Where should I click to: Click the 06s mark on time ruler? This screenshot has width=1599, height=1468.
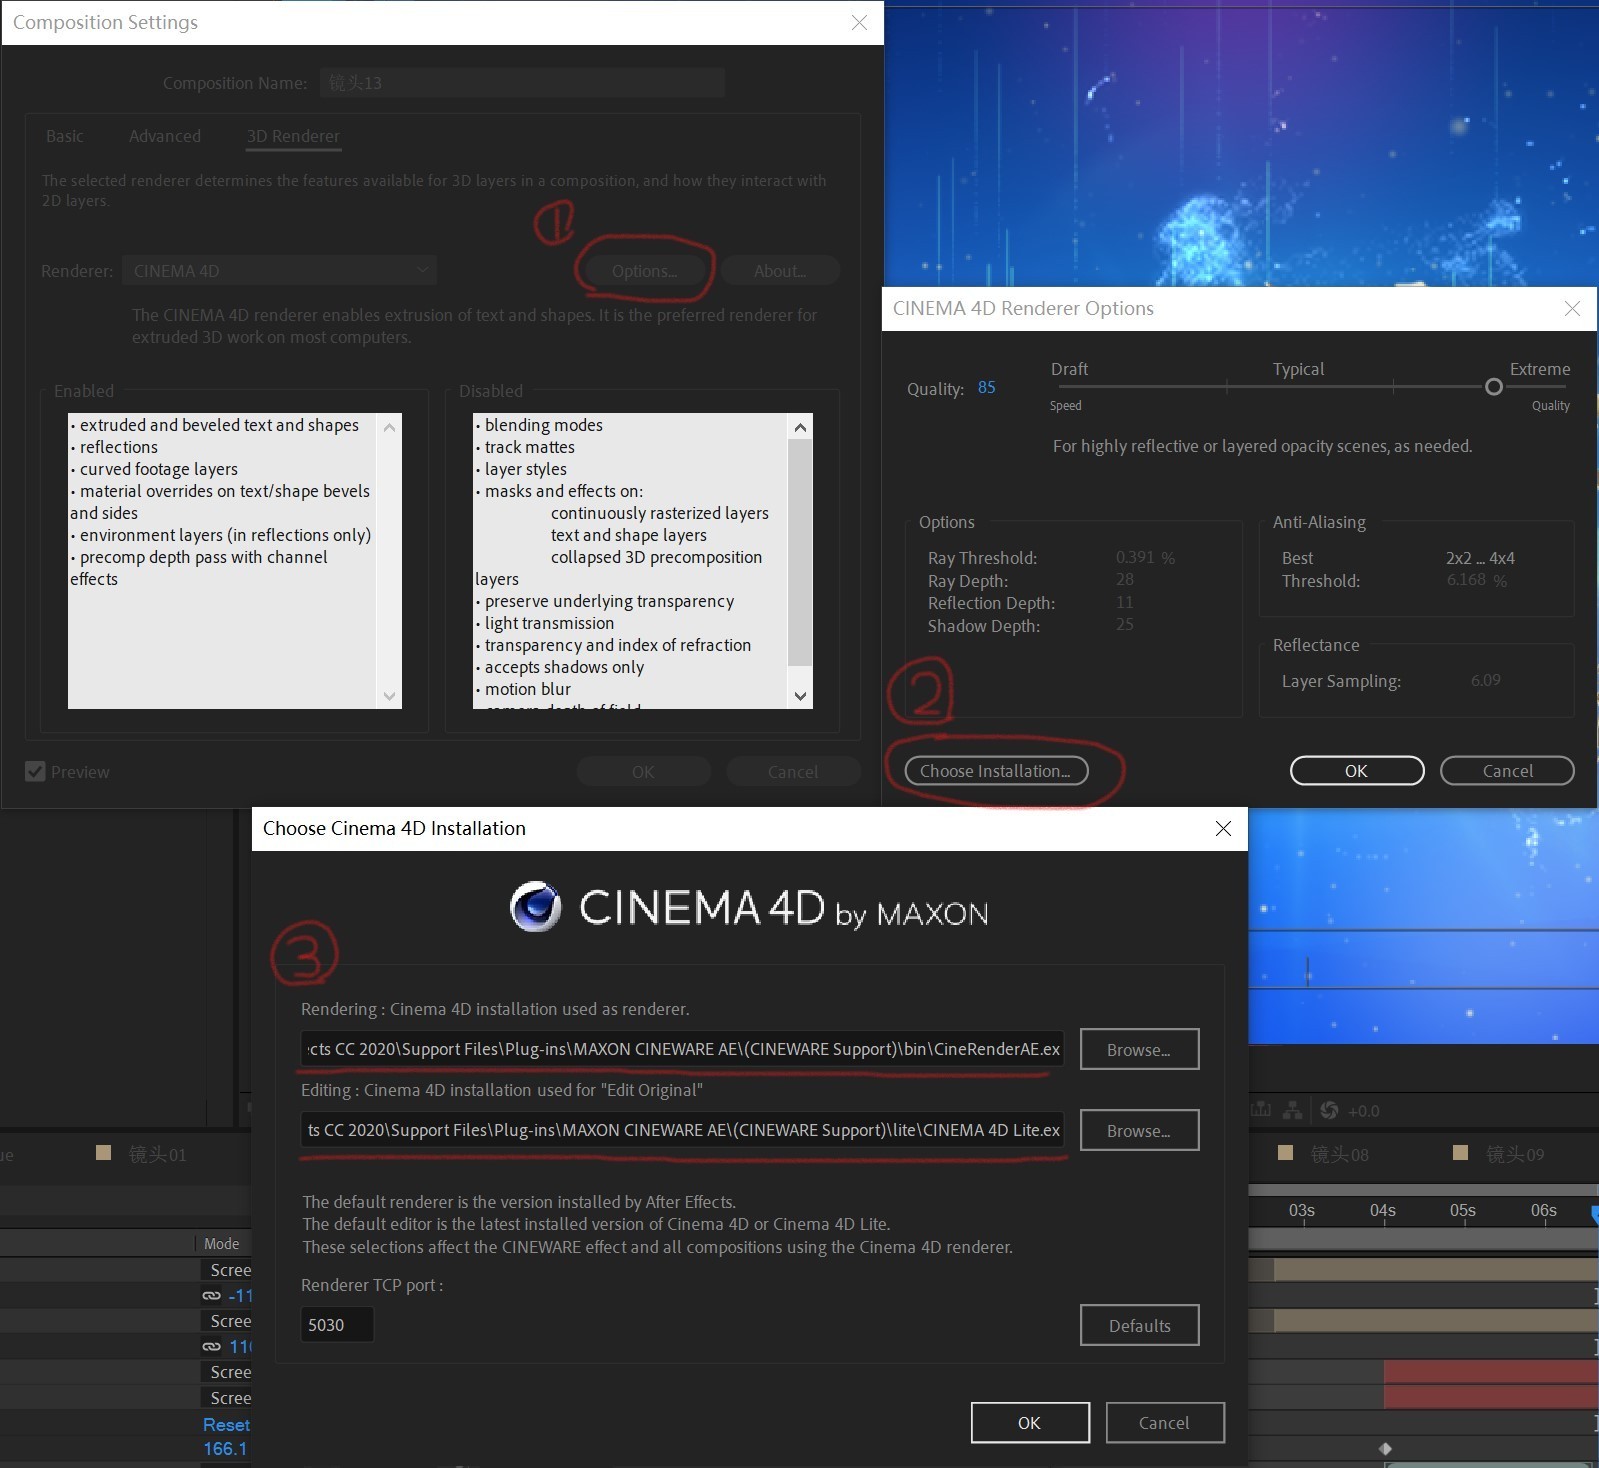pyautogui.click(x=1543, y=1210)
